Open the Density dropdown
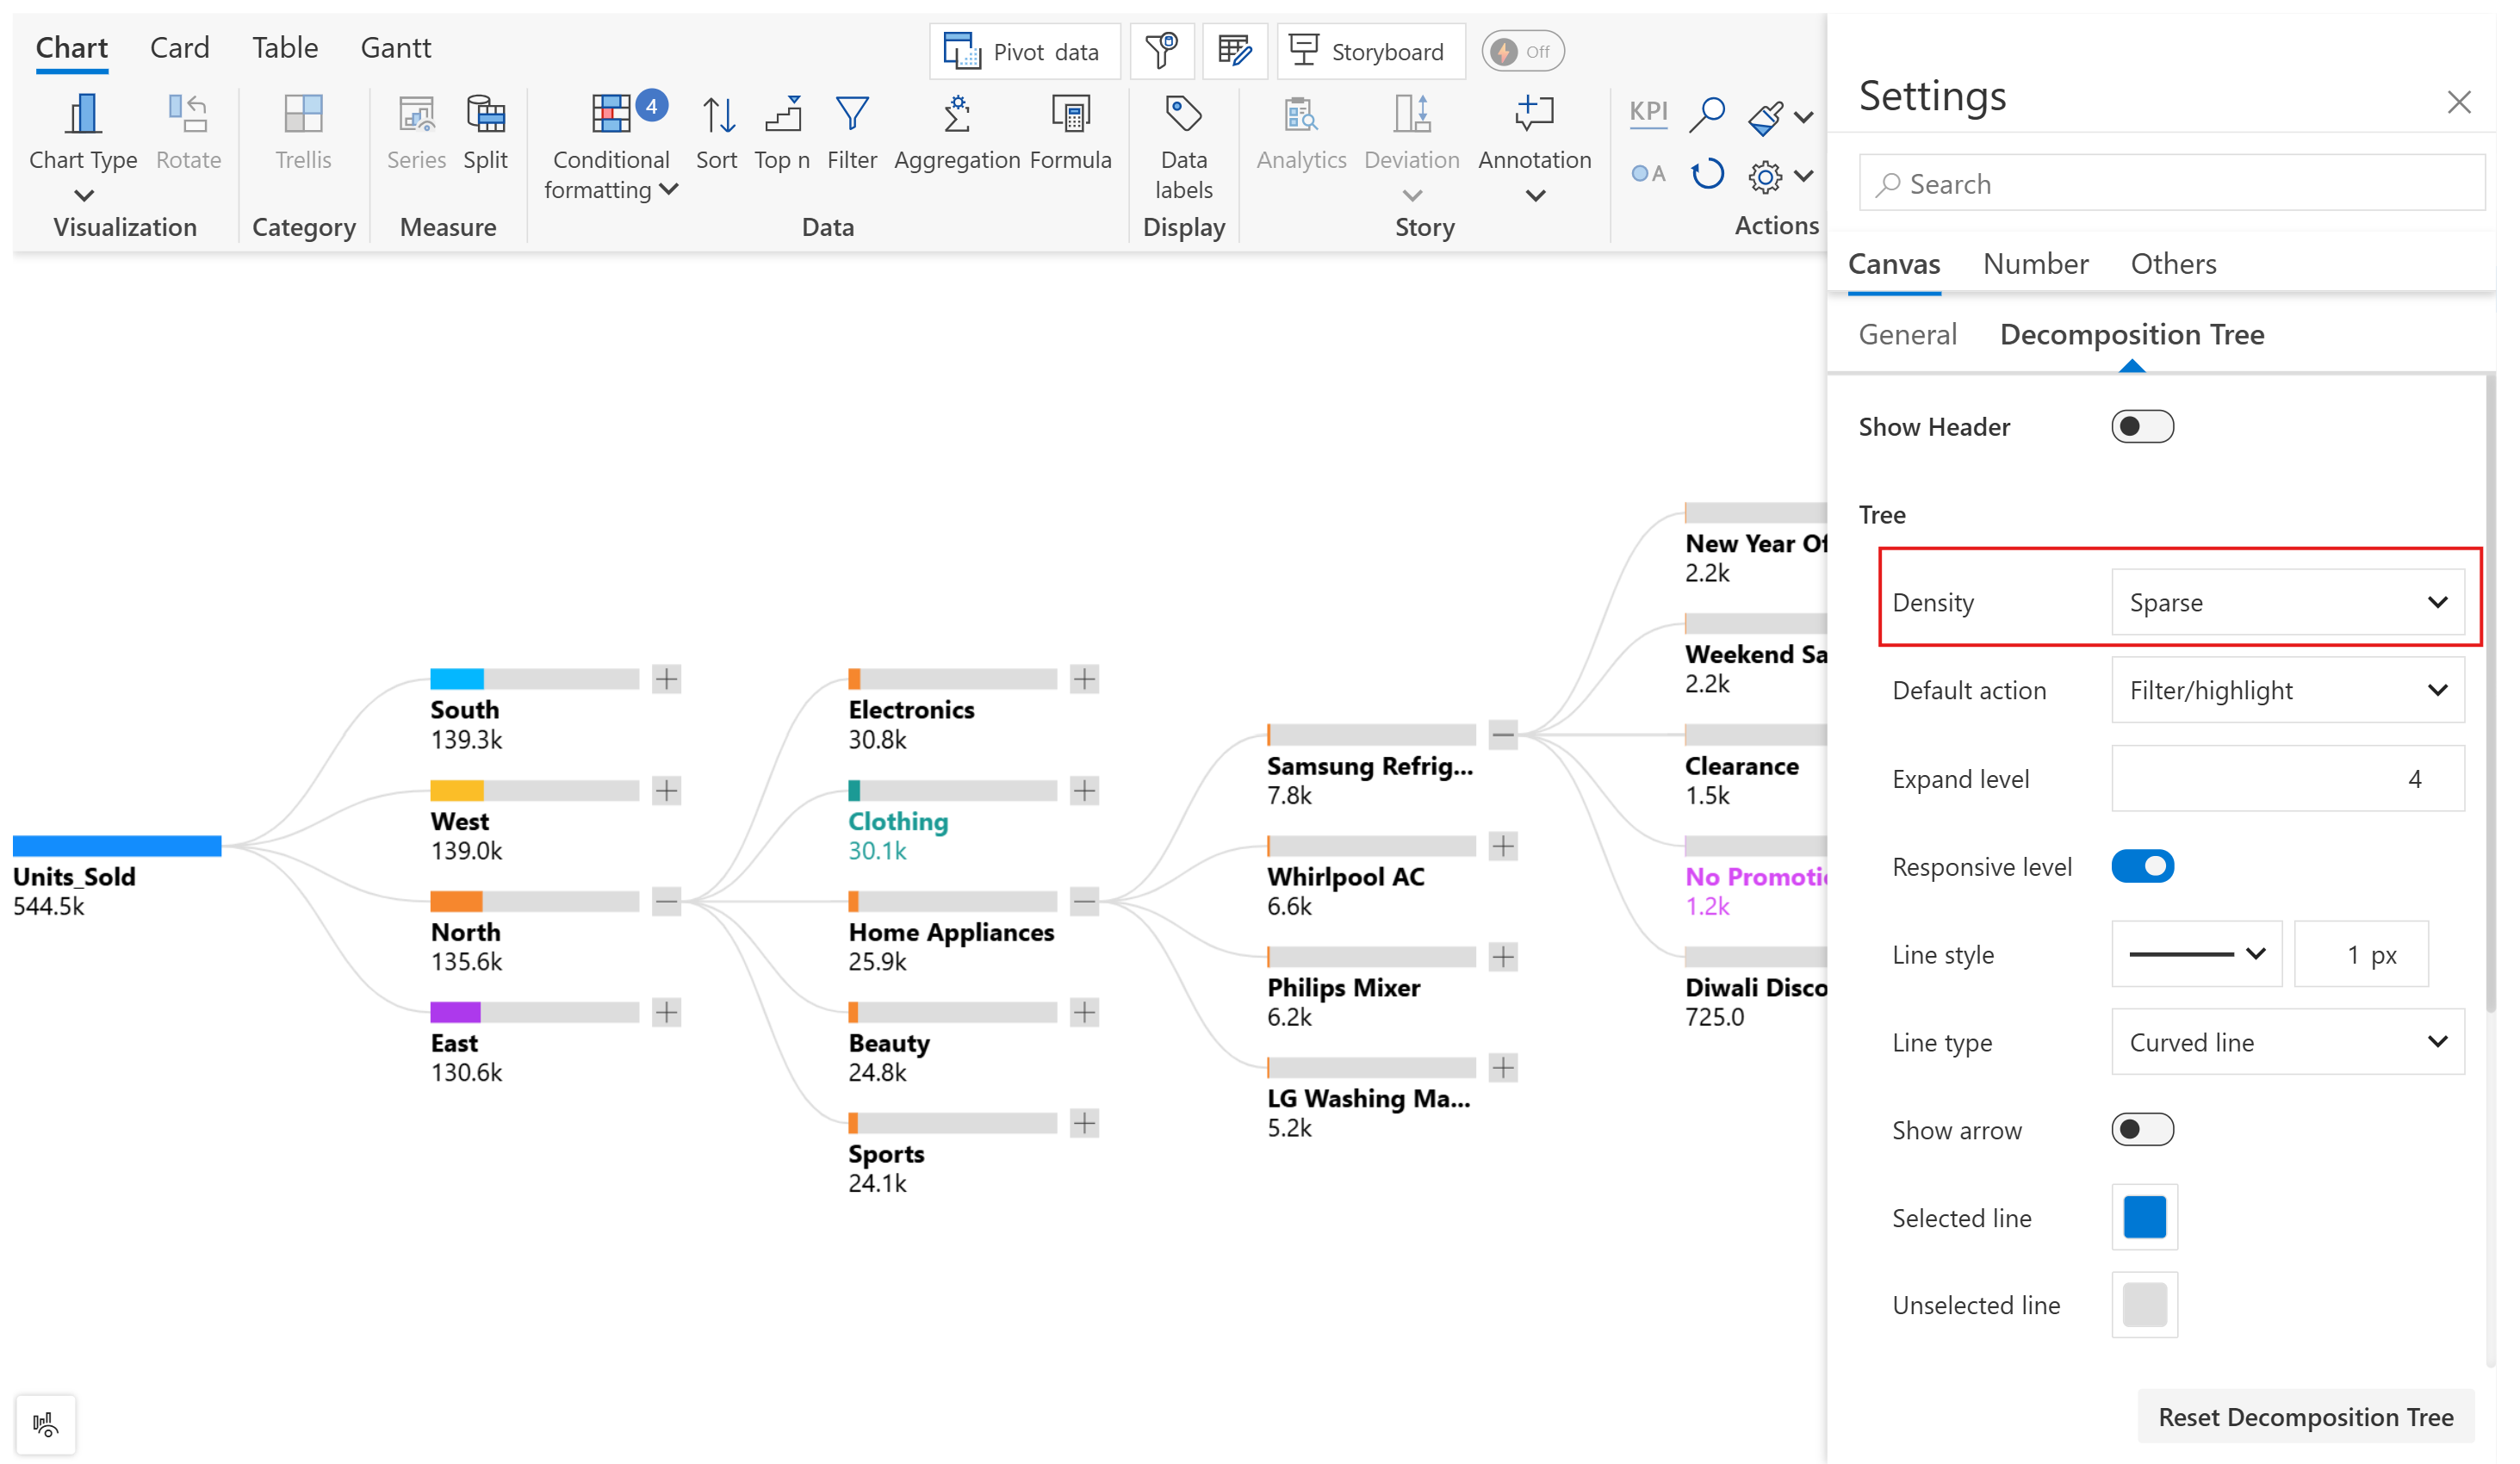 (x=2287, y=602)
